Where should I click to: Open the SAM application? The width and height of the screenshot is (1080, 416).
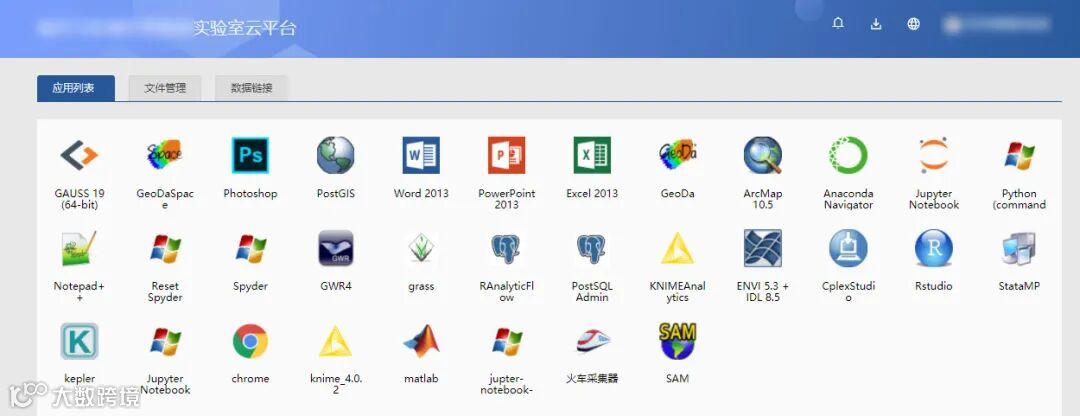pyautogui.click(x=677, y=341)
